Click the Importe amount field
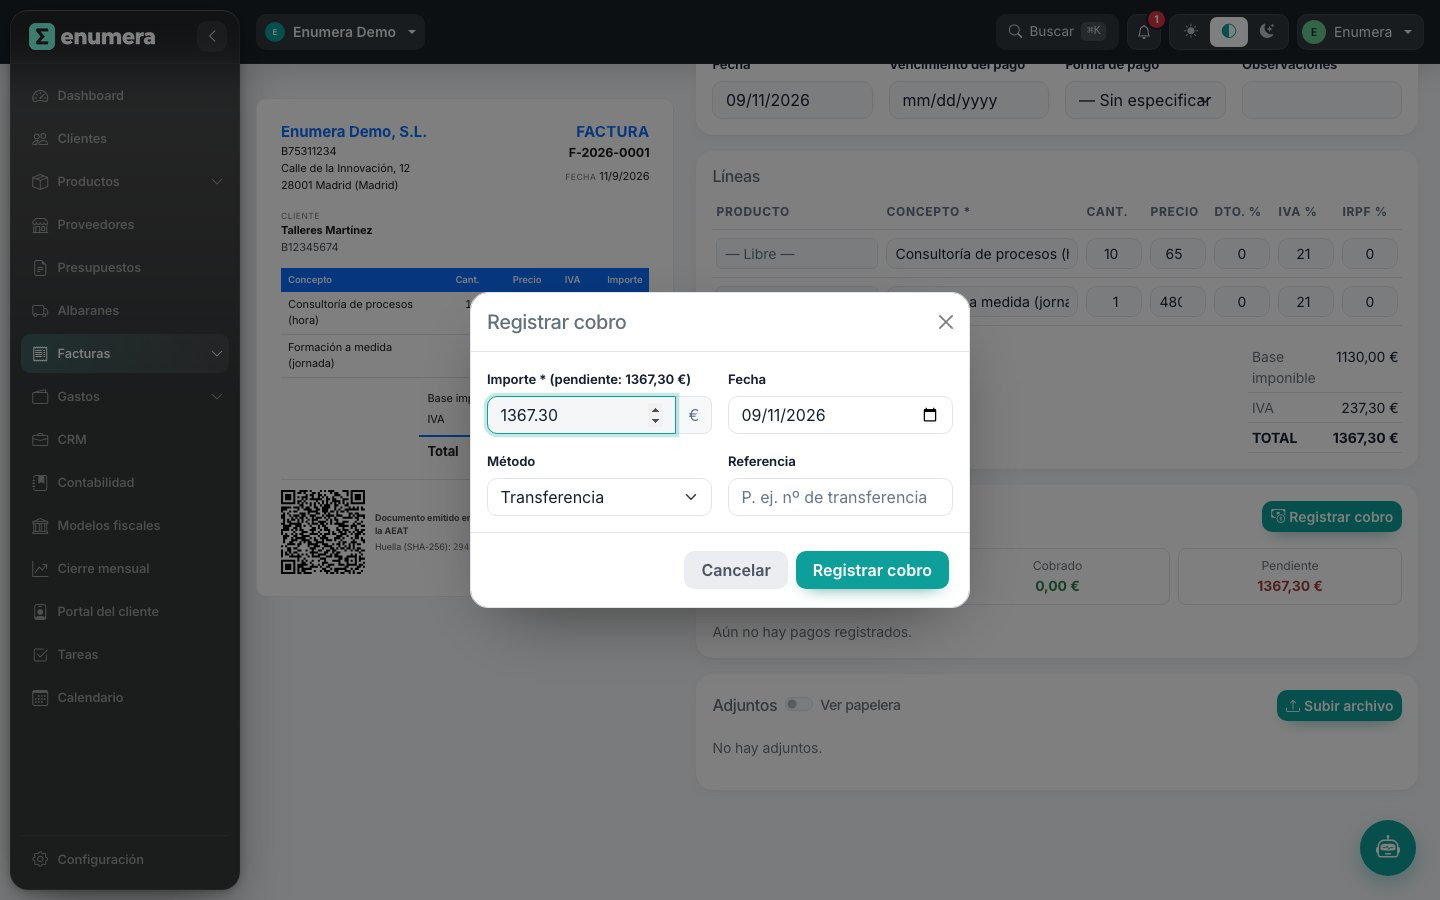This screenshot has width=1440, height=900. coord(581,415)
